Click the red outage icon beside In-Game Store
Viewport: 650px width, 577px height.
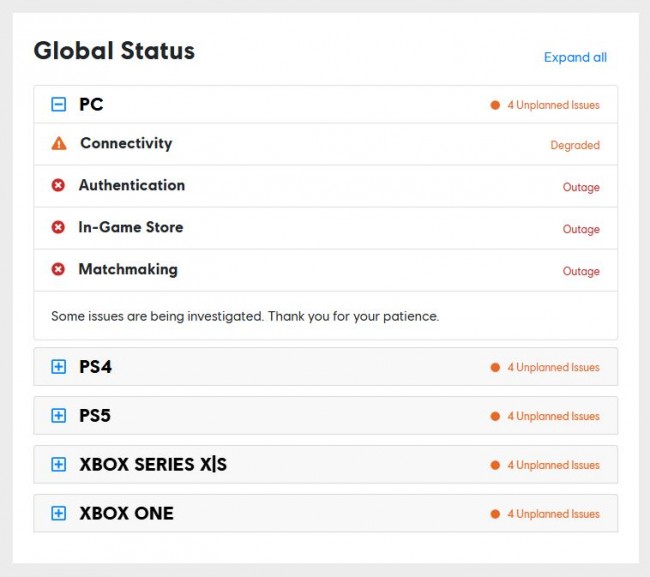pyautogui.click(x=58, y=228)
